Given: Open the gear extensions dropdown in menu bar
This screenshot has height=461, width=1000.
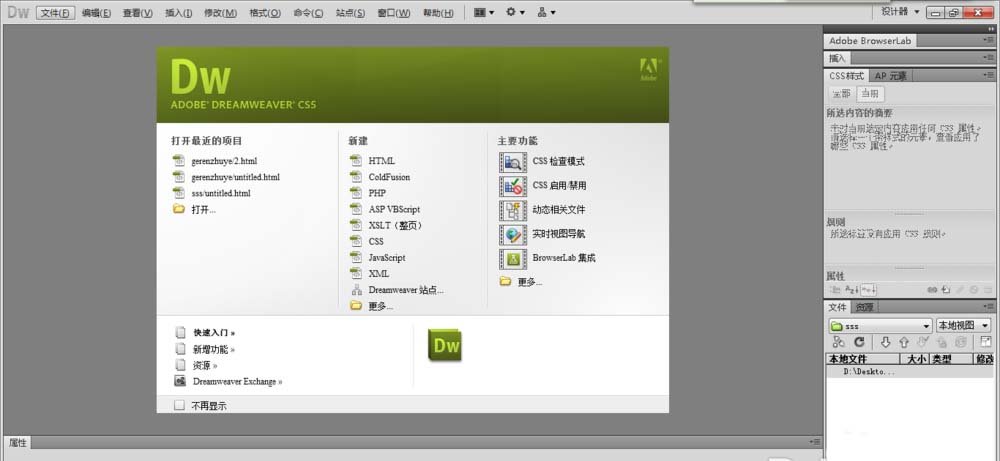Looking at the screenshot, I should pos(515,12).
